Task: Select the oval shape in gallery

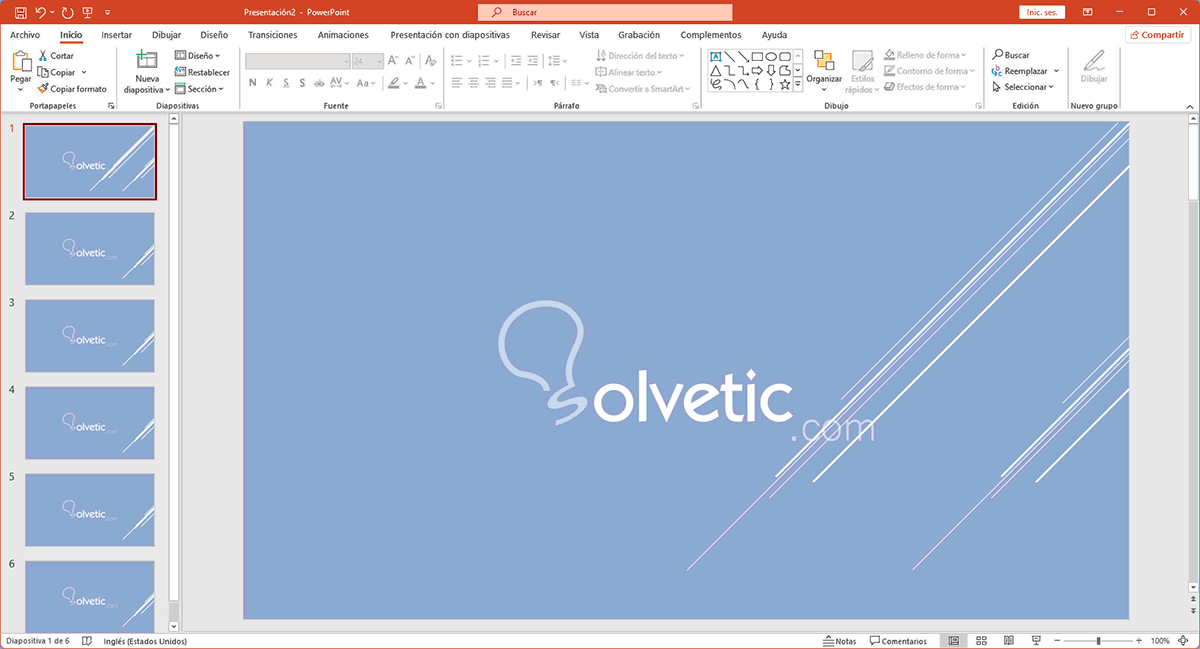Action: pos(771,56)
